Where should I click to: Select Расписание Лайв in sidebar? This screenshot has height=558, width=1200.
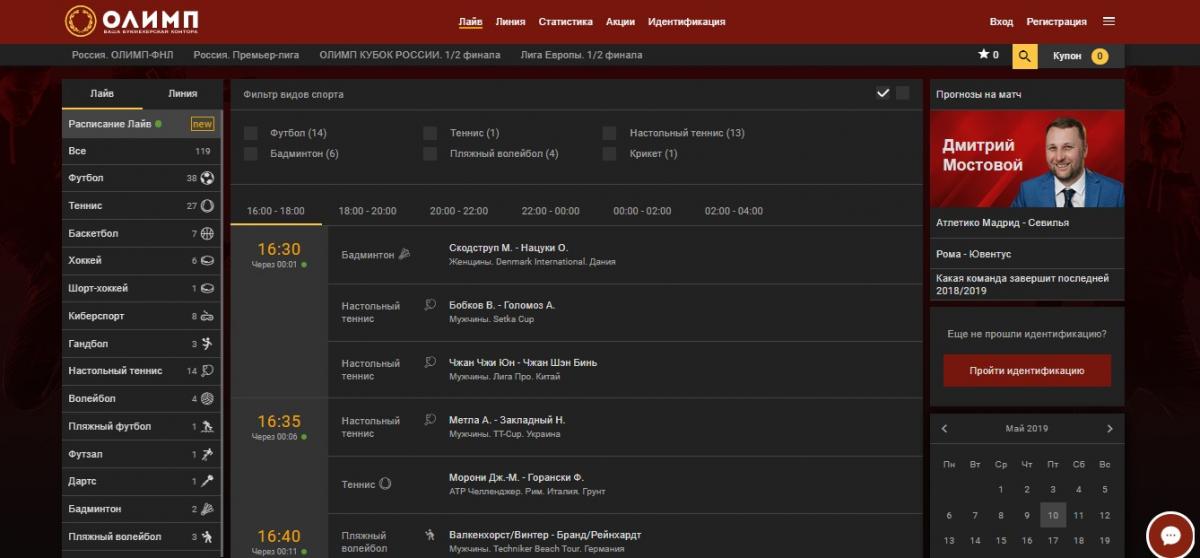140,124
